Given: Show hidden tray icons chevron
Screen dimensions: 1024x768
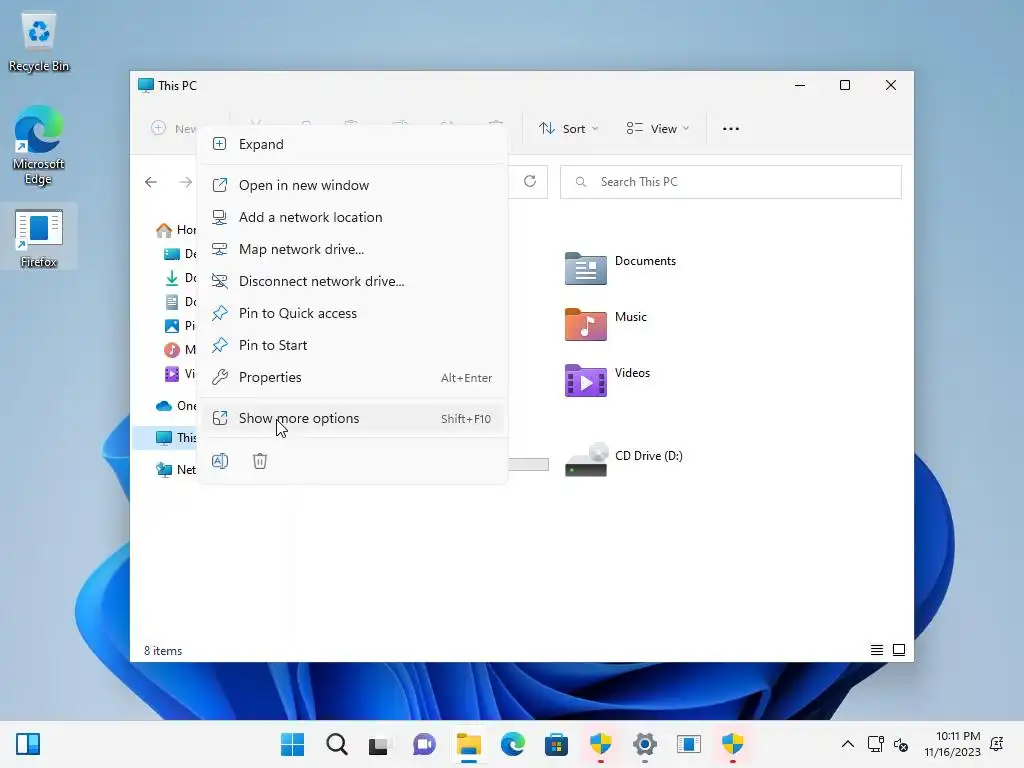Looking at the screenshot, I should pos(848,744).
